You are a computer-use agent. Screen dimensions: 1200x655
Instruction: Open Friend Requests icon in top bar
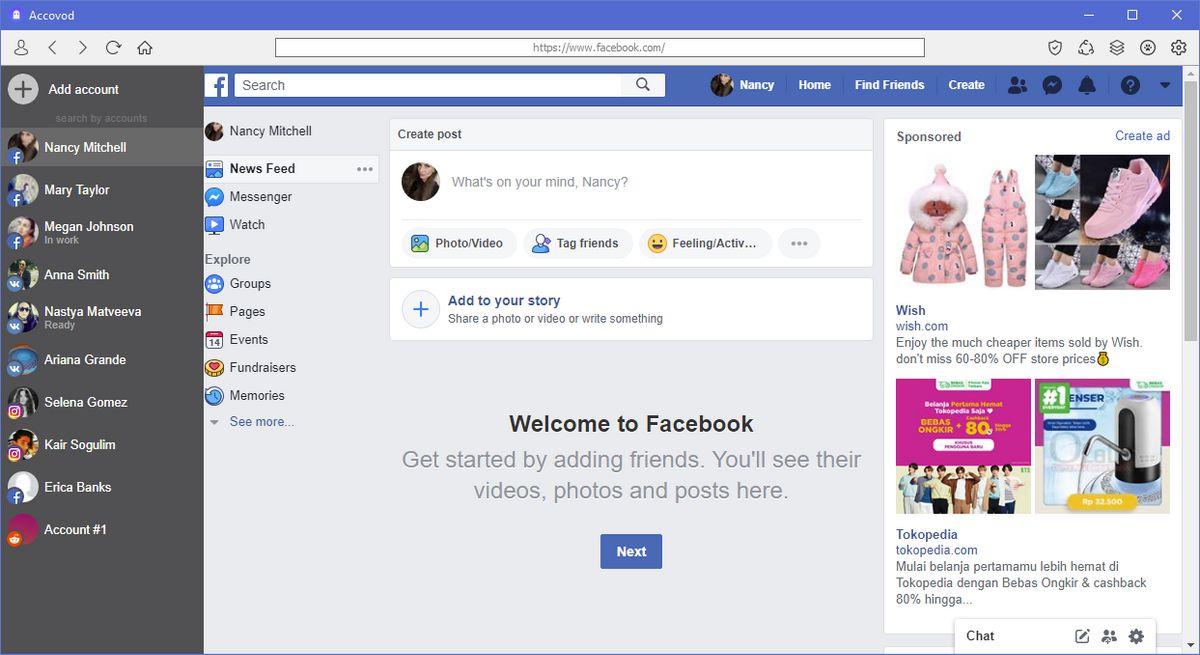coord(1017,85)
